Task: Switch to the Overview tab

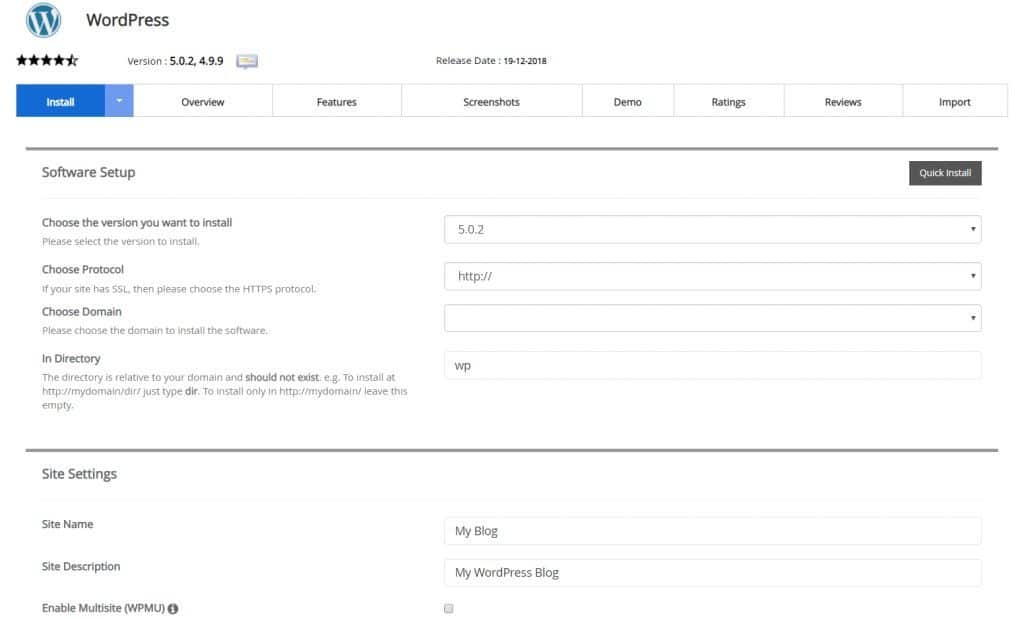Action: tap(202, 101)
